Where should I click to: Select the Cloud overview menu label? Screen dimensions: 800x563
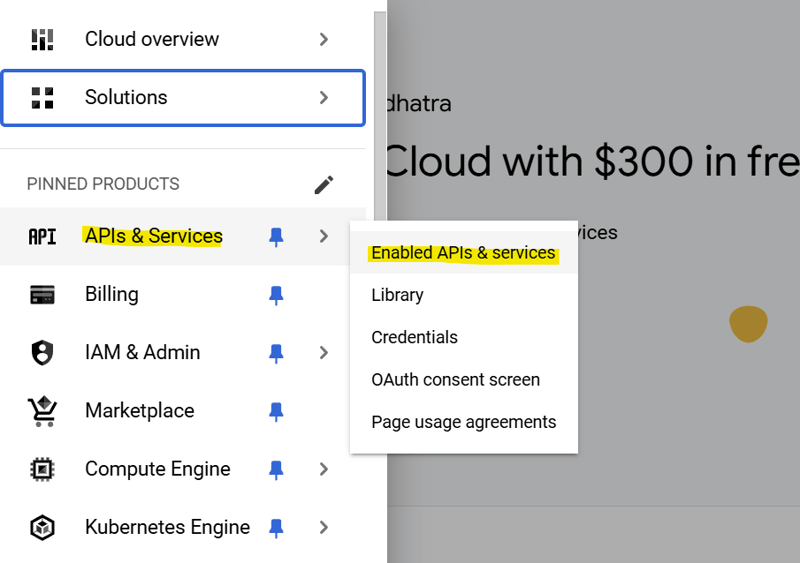[x=152, y=39]
